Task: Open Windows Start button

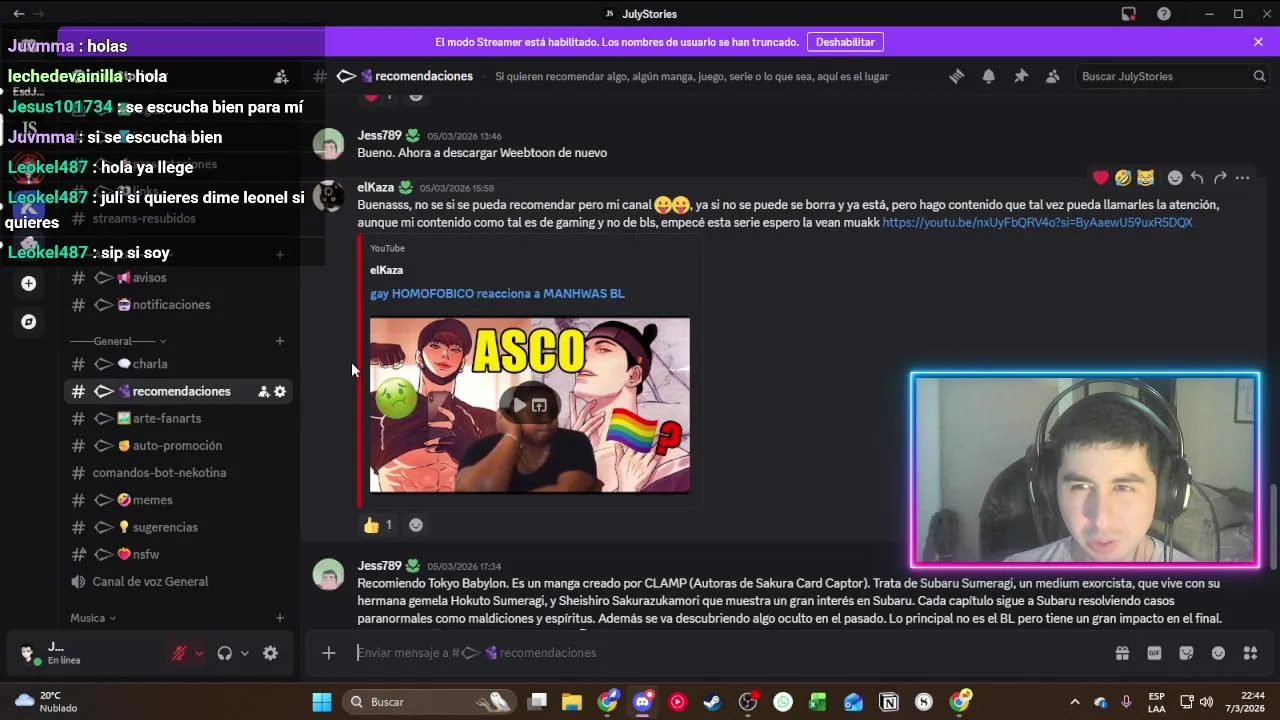Action: [322, 702]
